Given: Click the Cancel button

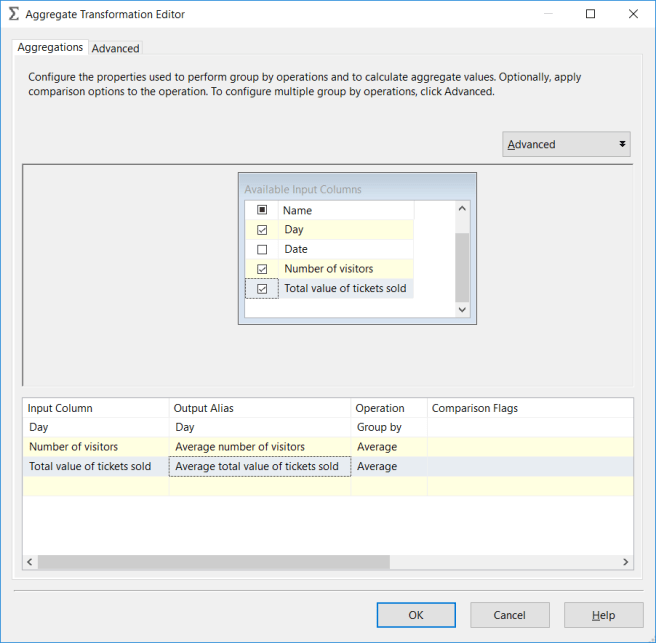Looking at the screenshot, I should click(510, 615).
